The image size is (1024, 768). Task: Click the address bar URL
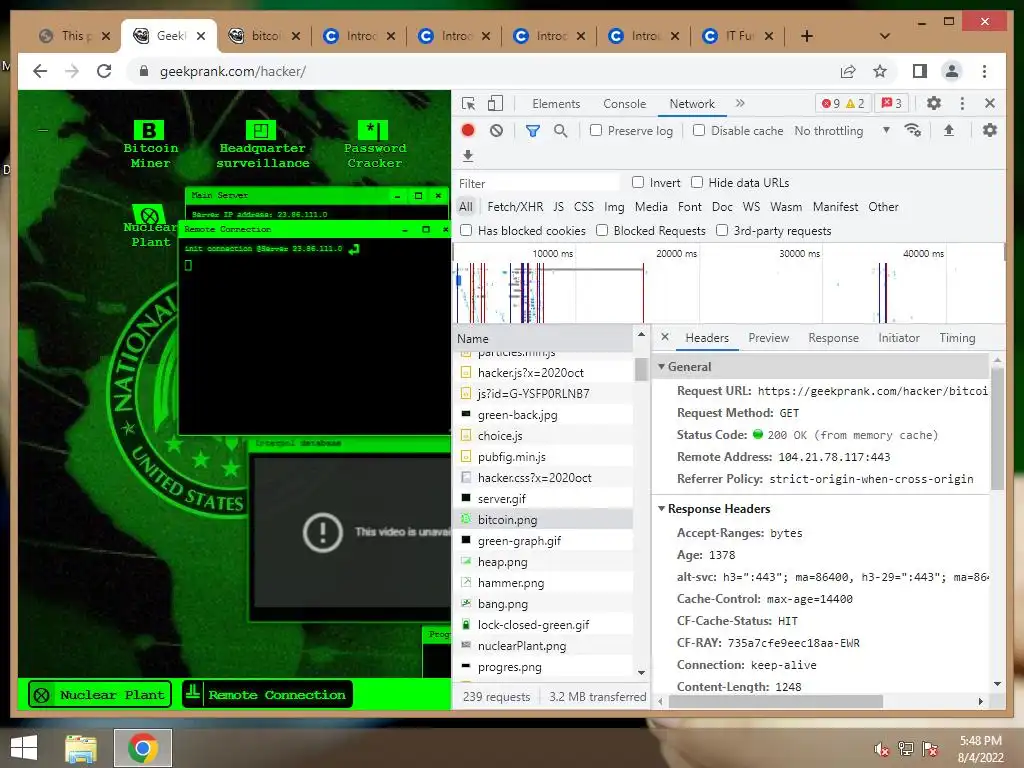[x=232, y=71]
